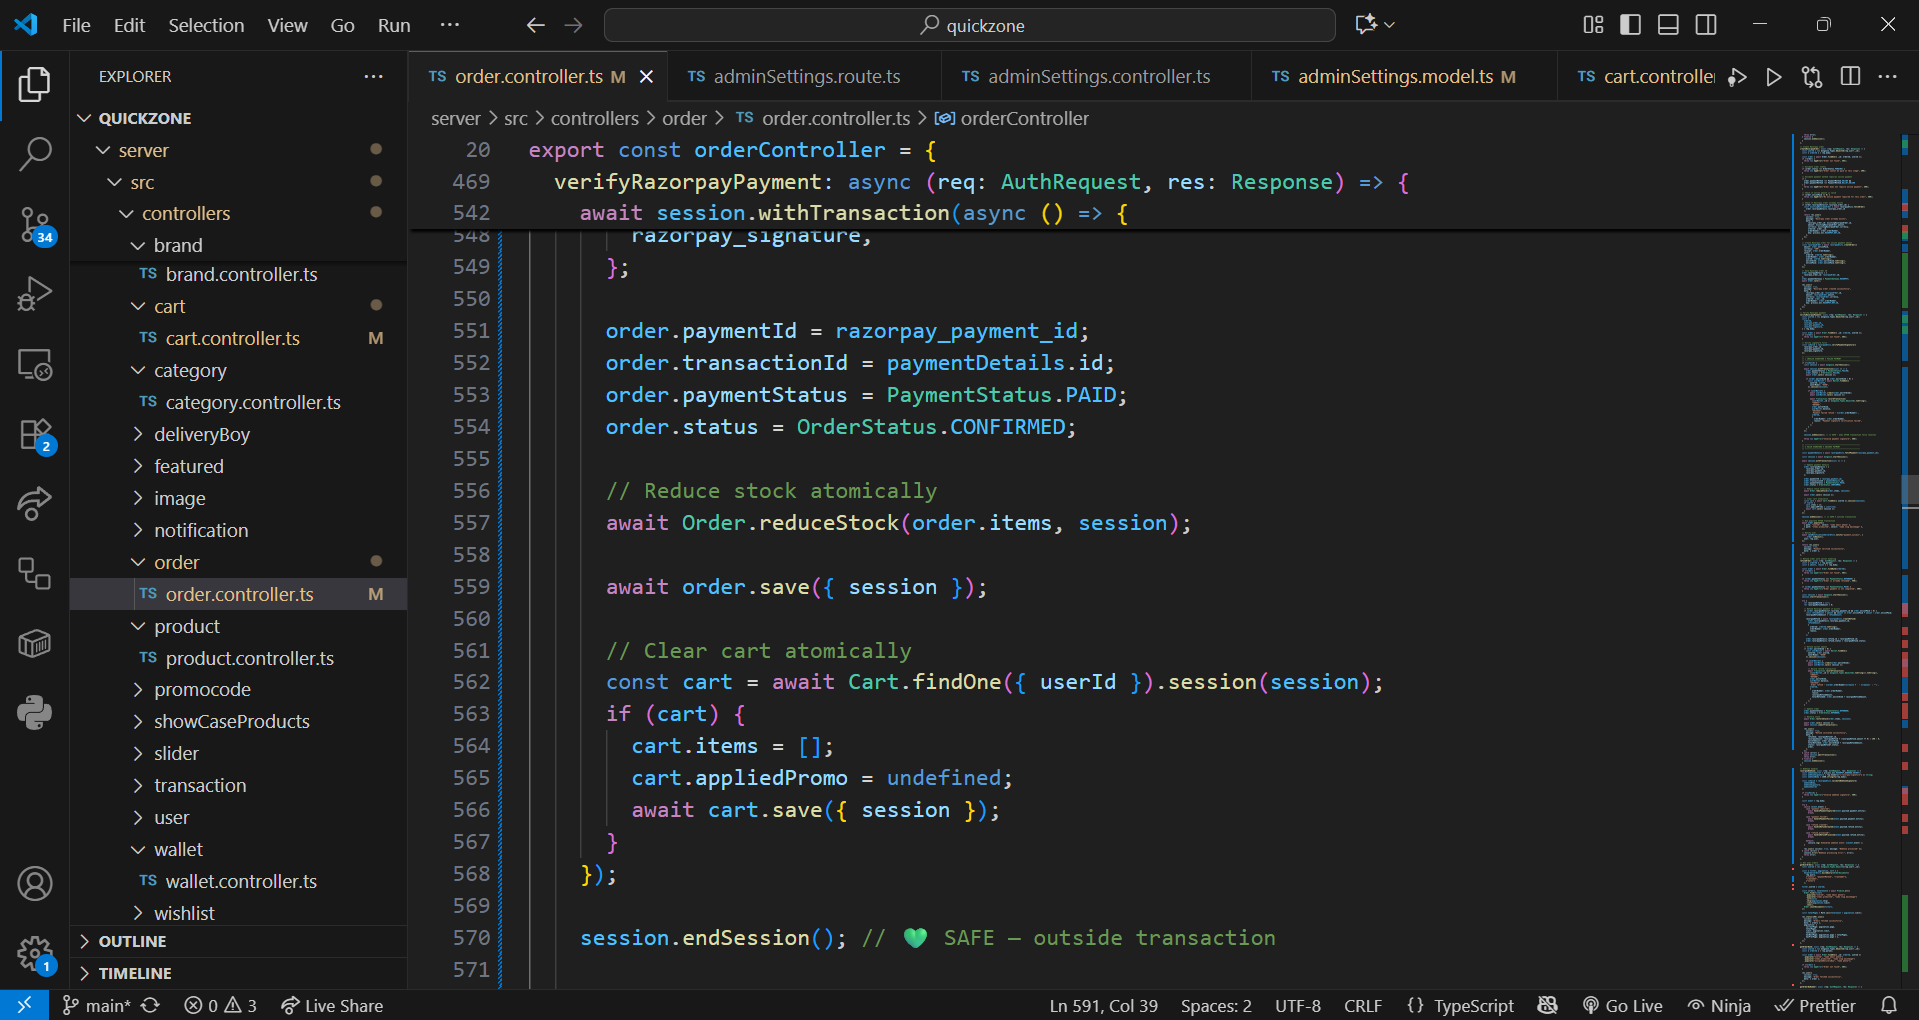Collapse the wallet folder

pyautogui.click(x=177, y=849)
